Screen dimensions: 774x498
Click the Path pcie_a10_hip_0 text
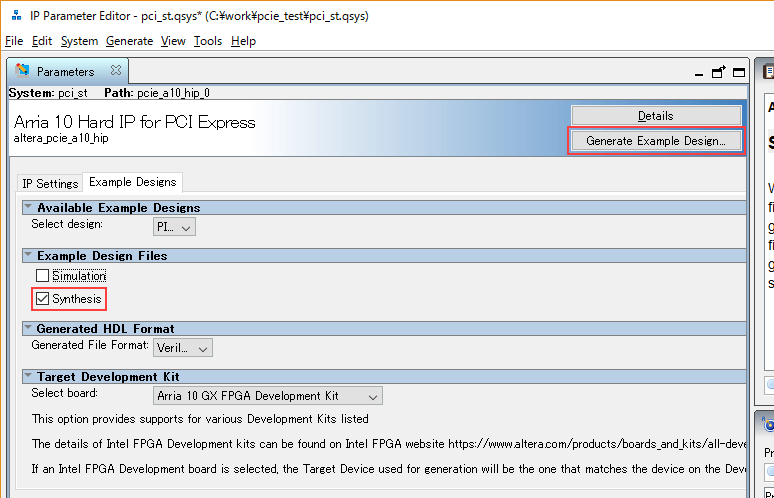click(157, 93)
